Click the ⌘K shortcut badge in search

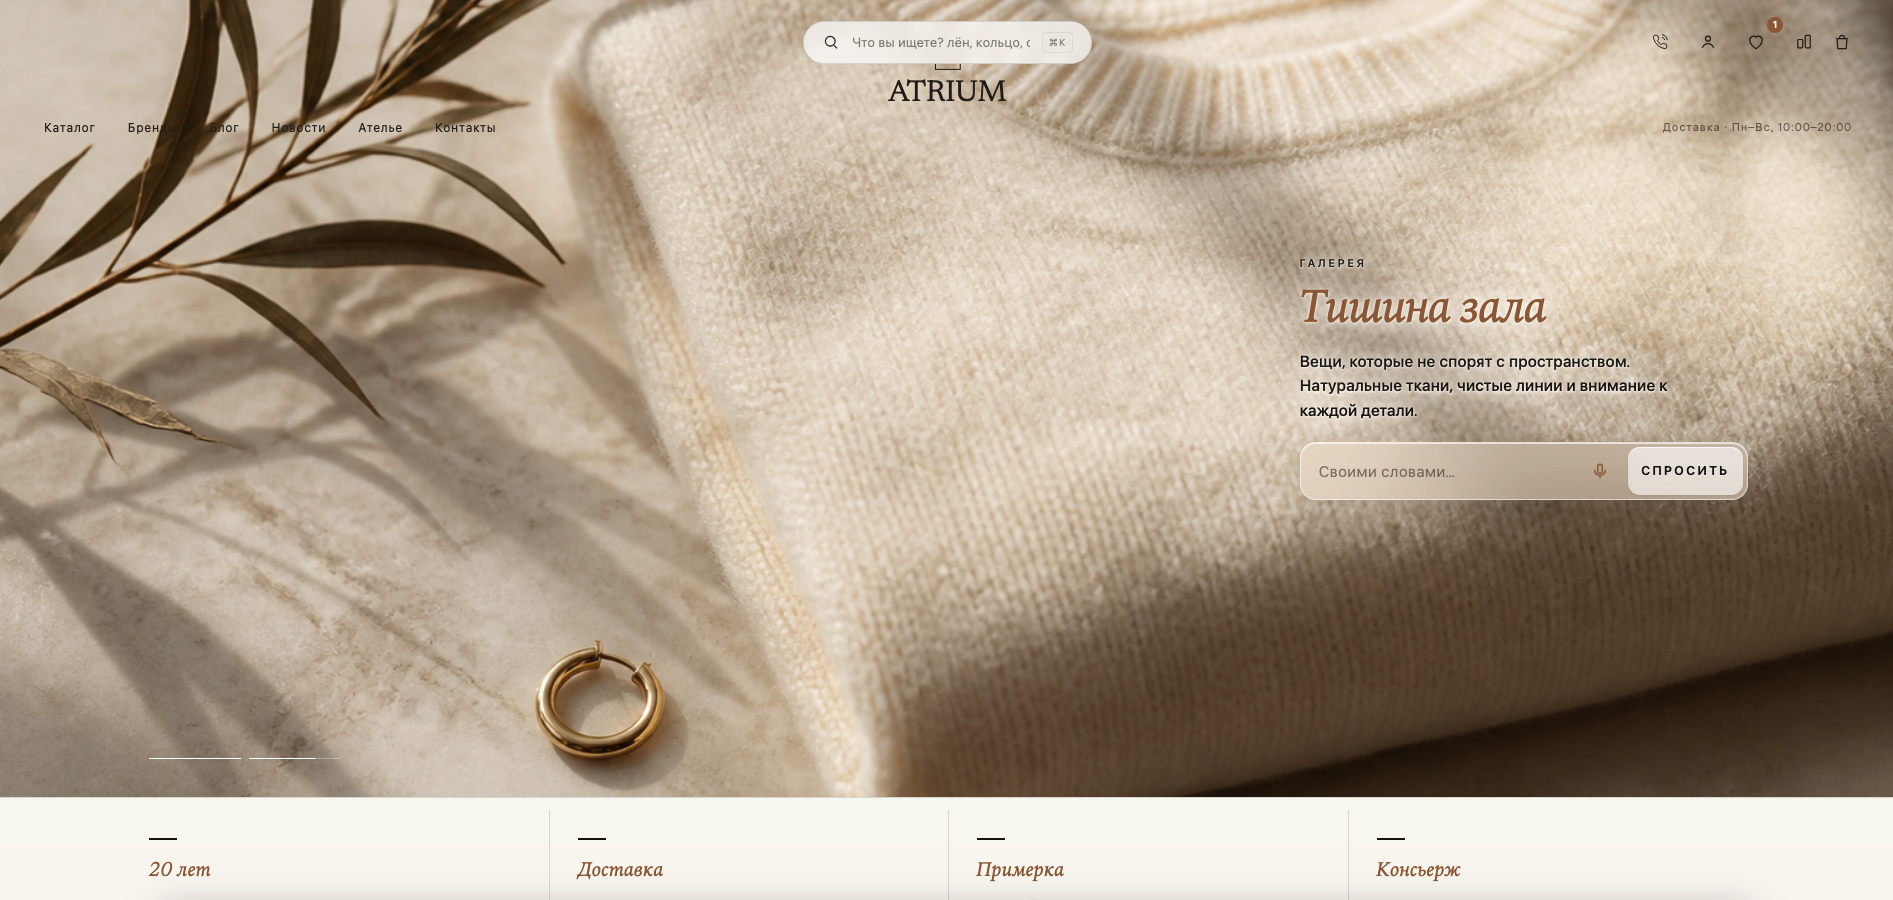click(x=1057, y=42)
